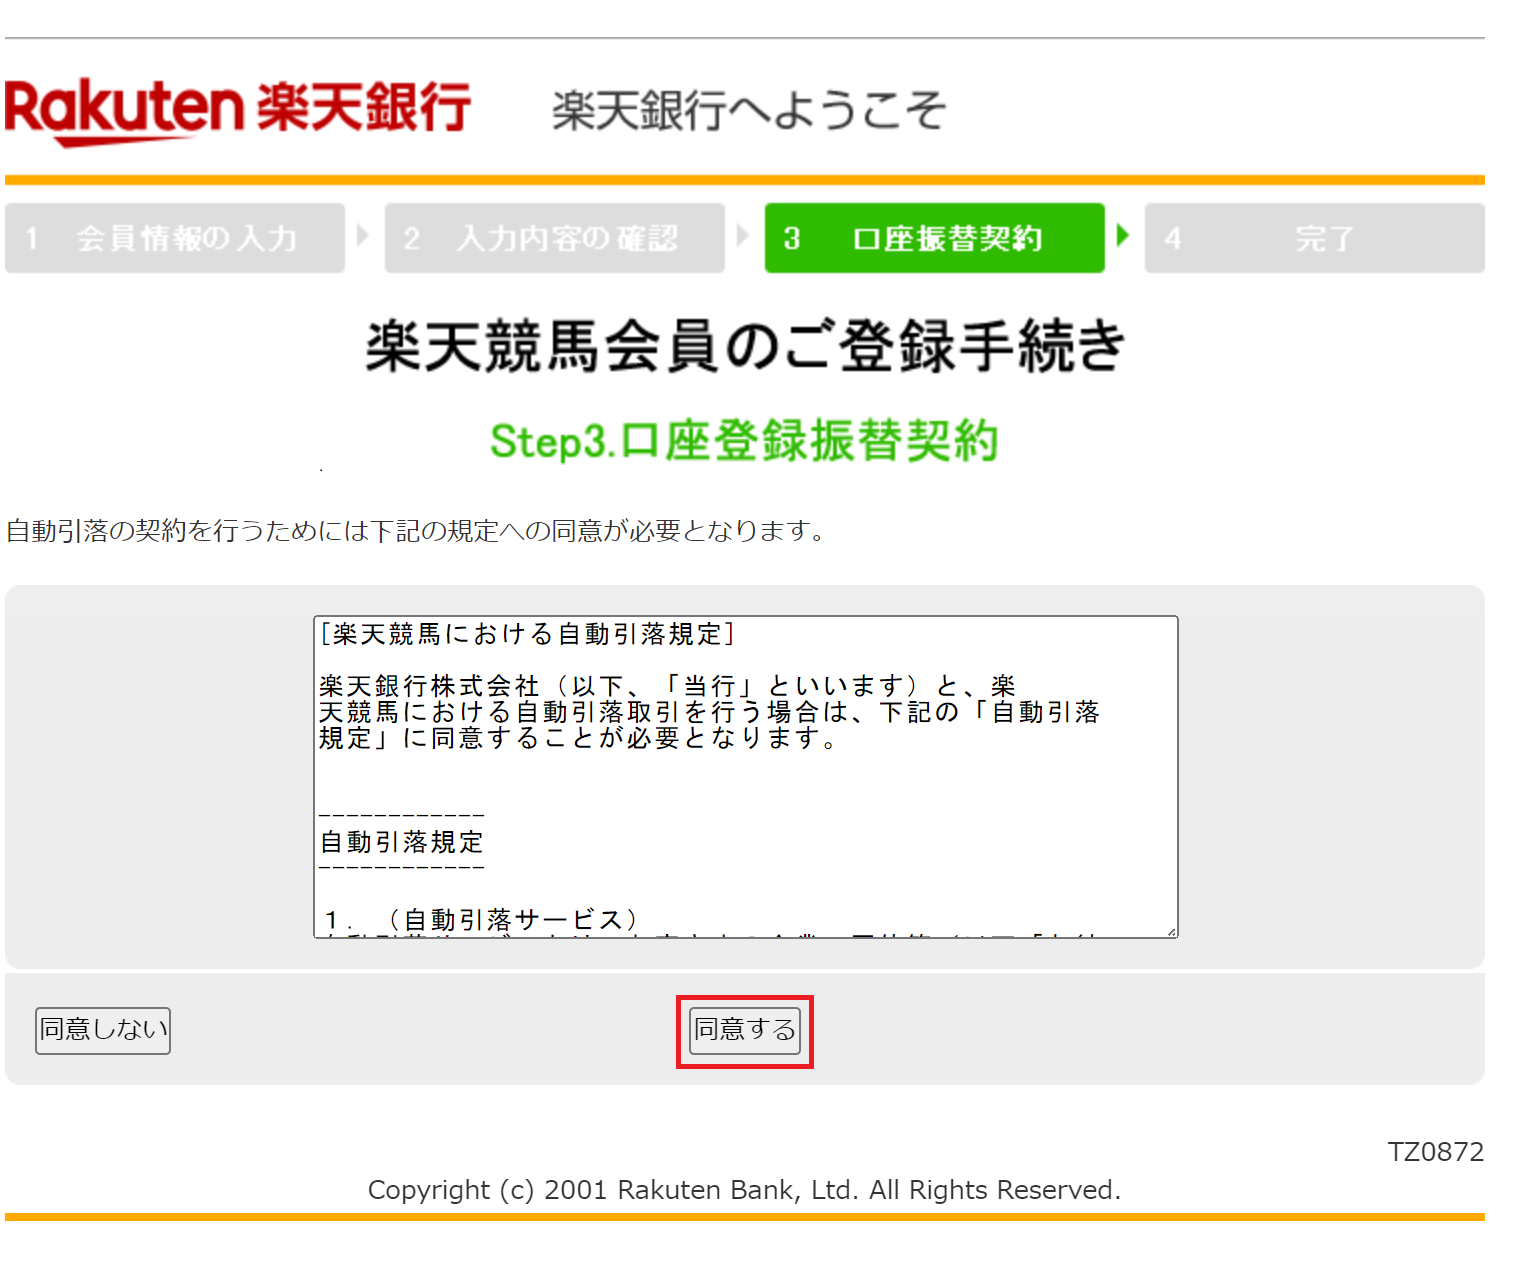Select step 4 完了 tab
This screenshot has height=1261, width=1519.
click(1315, 238)
